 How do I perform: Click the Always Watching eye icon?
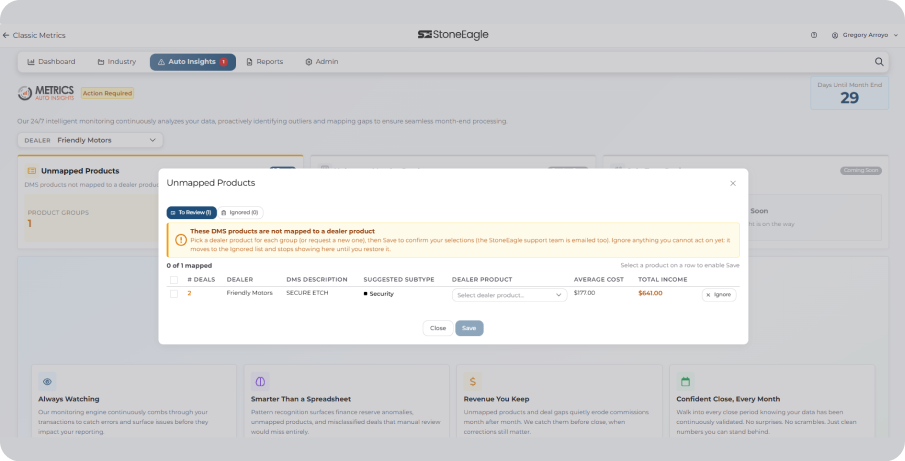(47, 381)
